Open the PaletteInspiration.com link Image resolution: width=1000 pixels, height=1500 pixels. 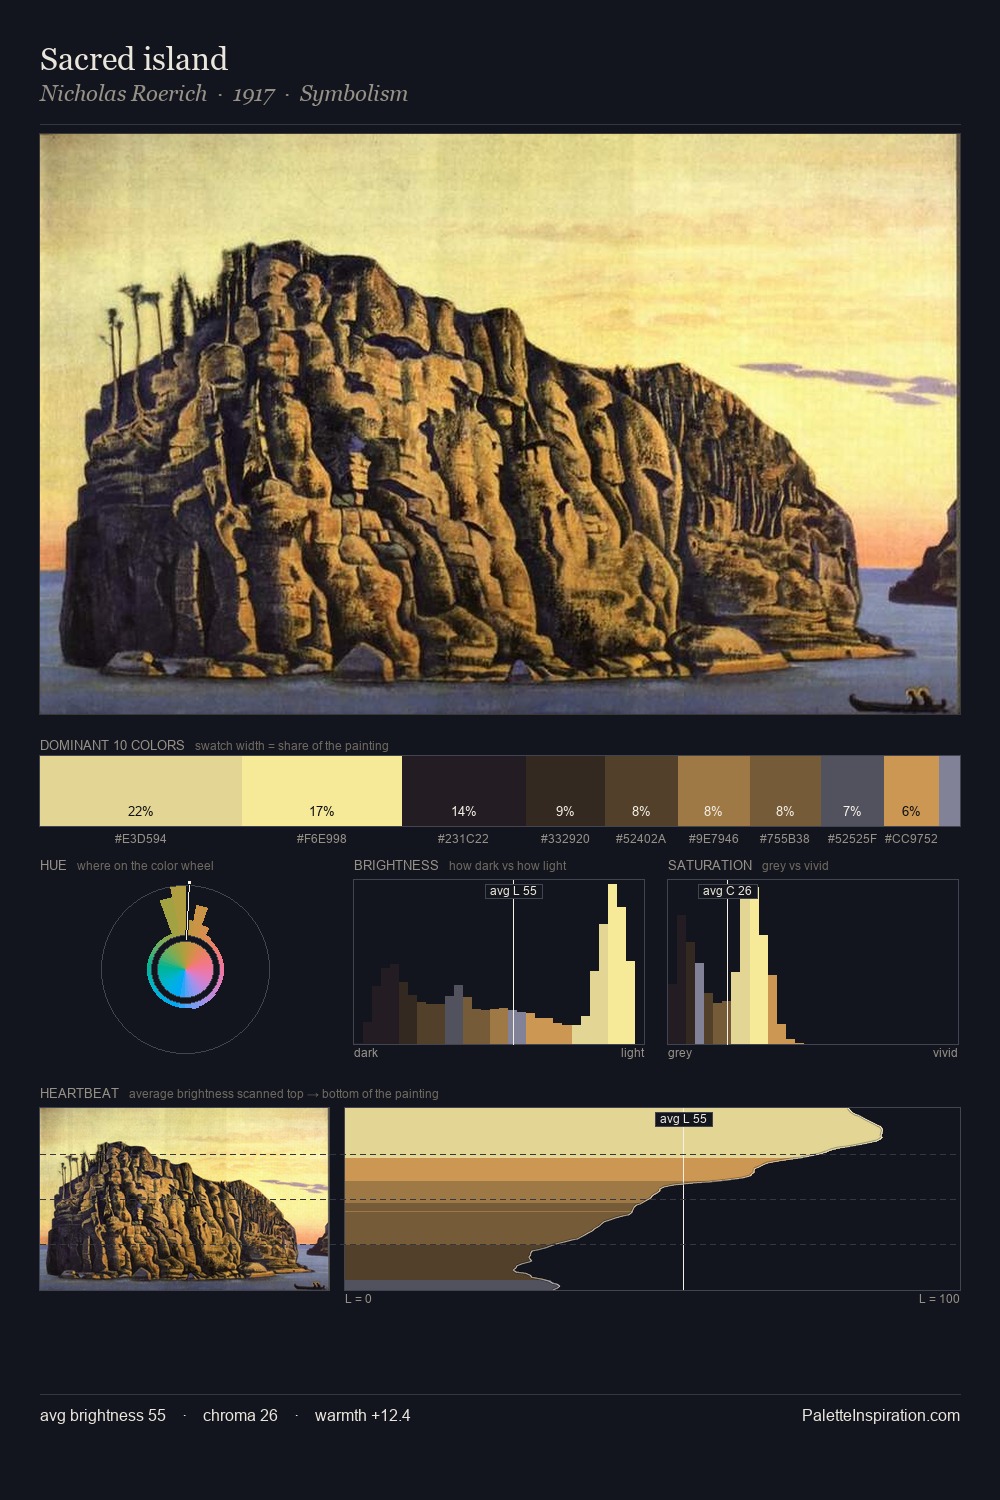click(x=881, y=1416)
